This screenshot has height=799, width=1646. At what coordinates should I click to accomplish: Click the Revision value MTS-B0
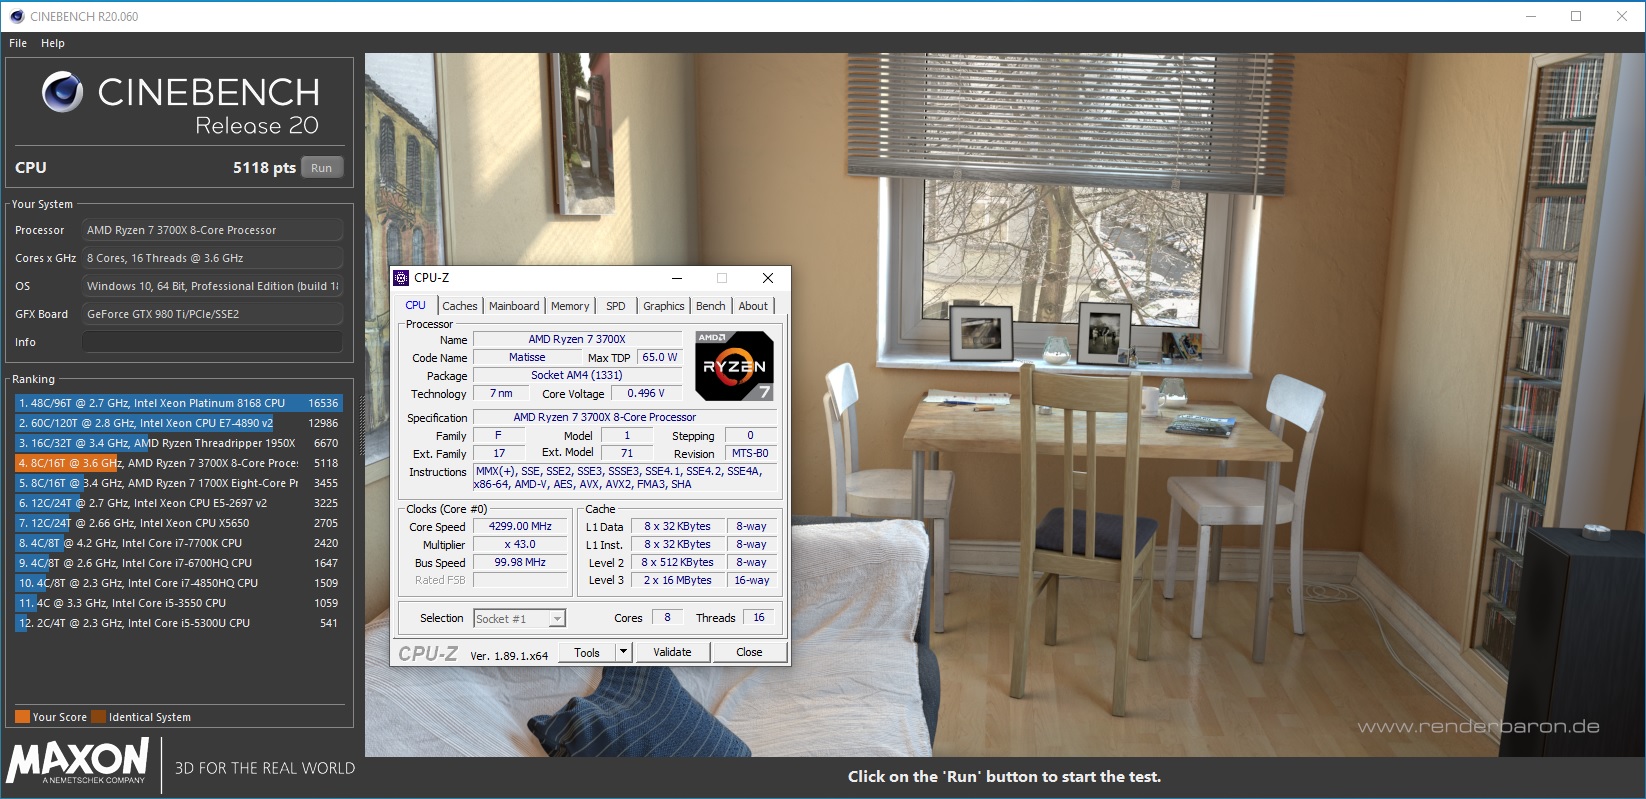750,453
